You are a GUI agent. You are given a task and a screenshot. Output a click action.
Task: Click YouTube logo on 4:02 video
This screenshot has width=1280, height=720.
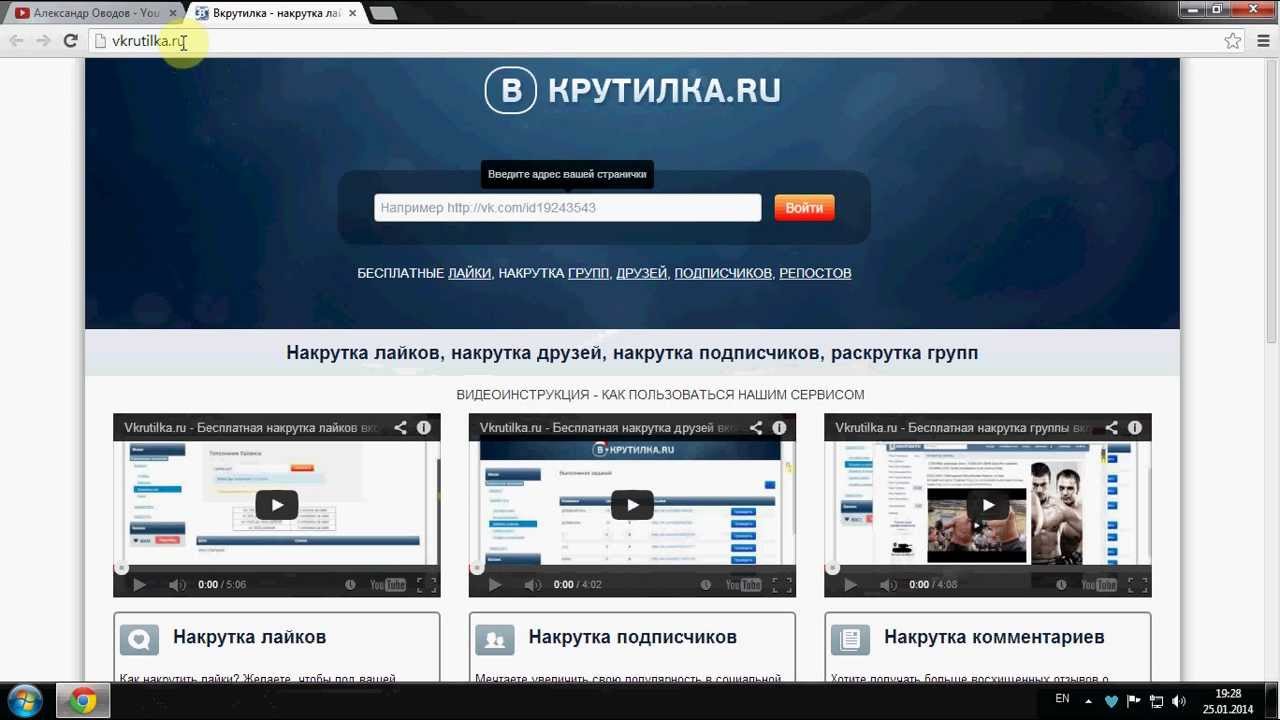point(744,585)
